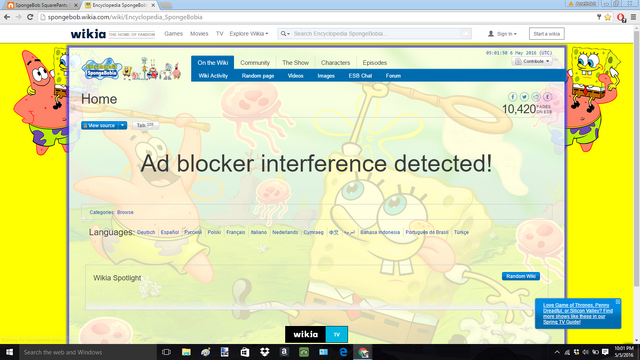The image size is (640, 360).
Task: Open the Community tab
Action: pyautogui.click(x=255, y=62)
